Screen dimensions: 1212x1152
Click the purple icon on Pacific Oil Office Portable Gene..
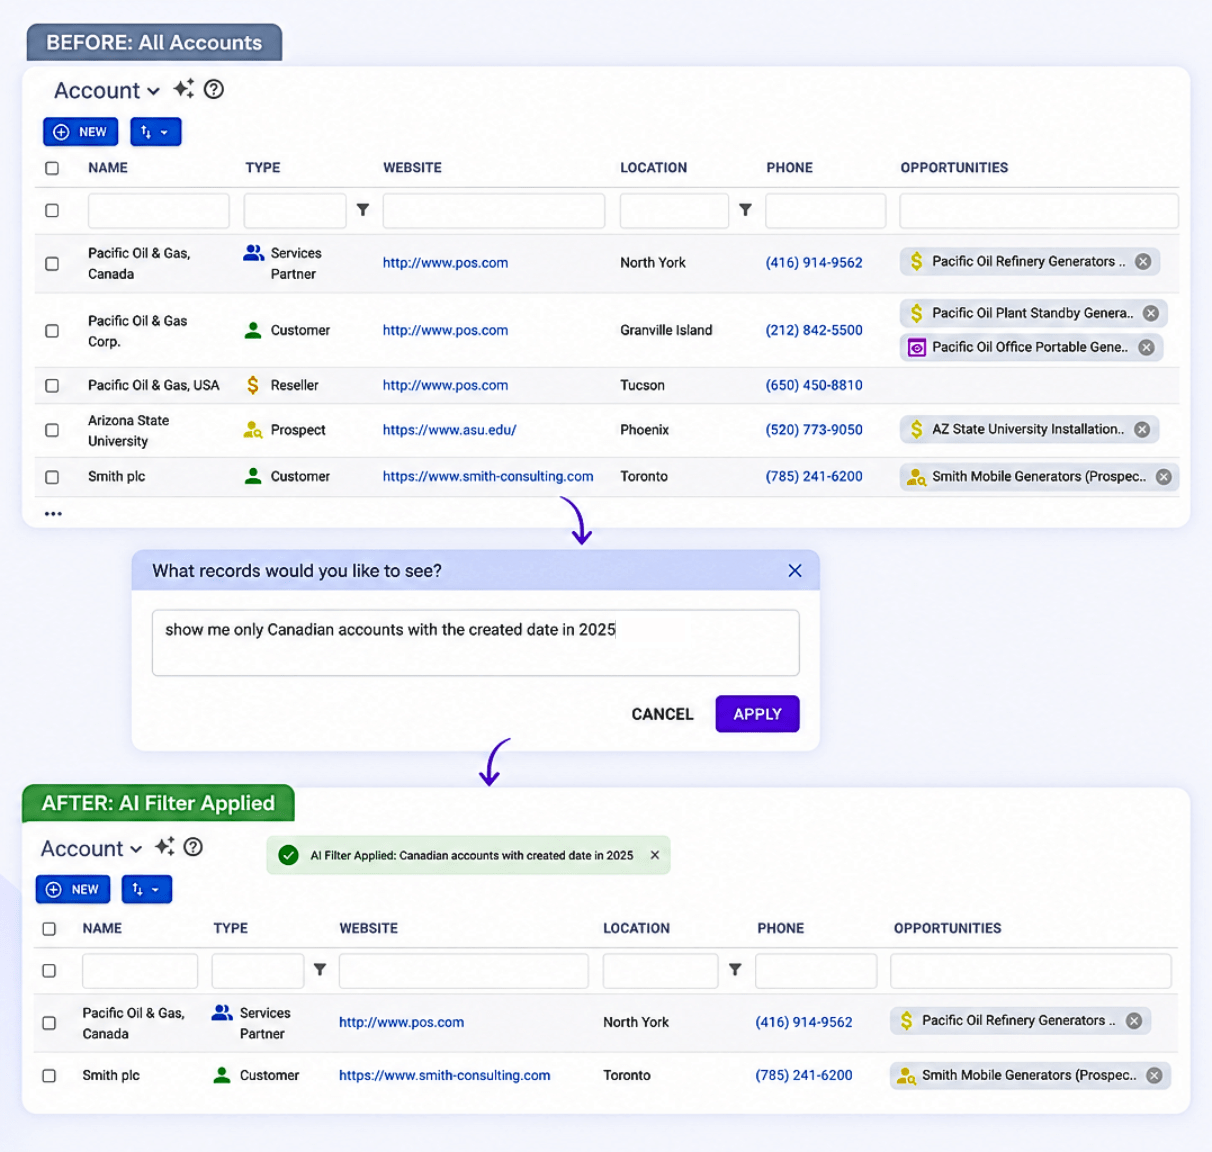[917, 347]
